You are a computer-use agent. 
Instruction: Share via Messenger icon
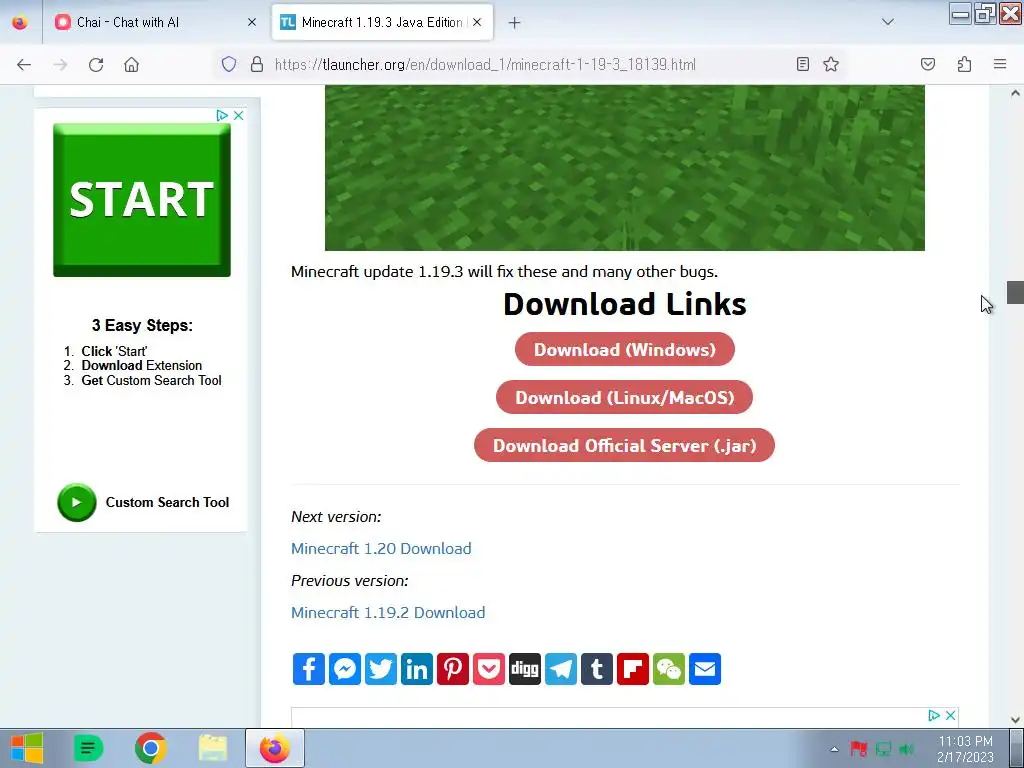click(345, 669)
